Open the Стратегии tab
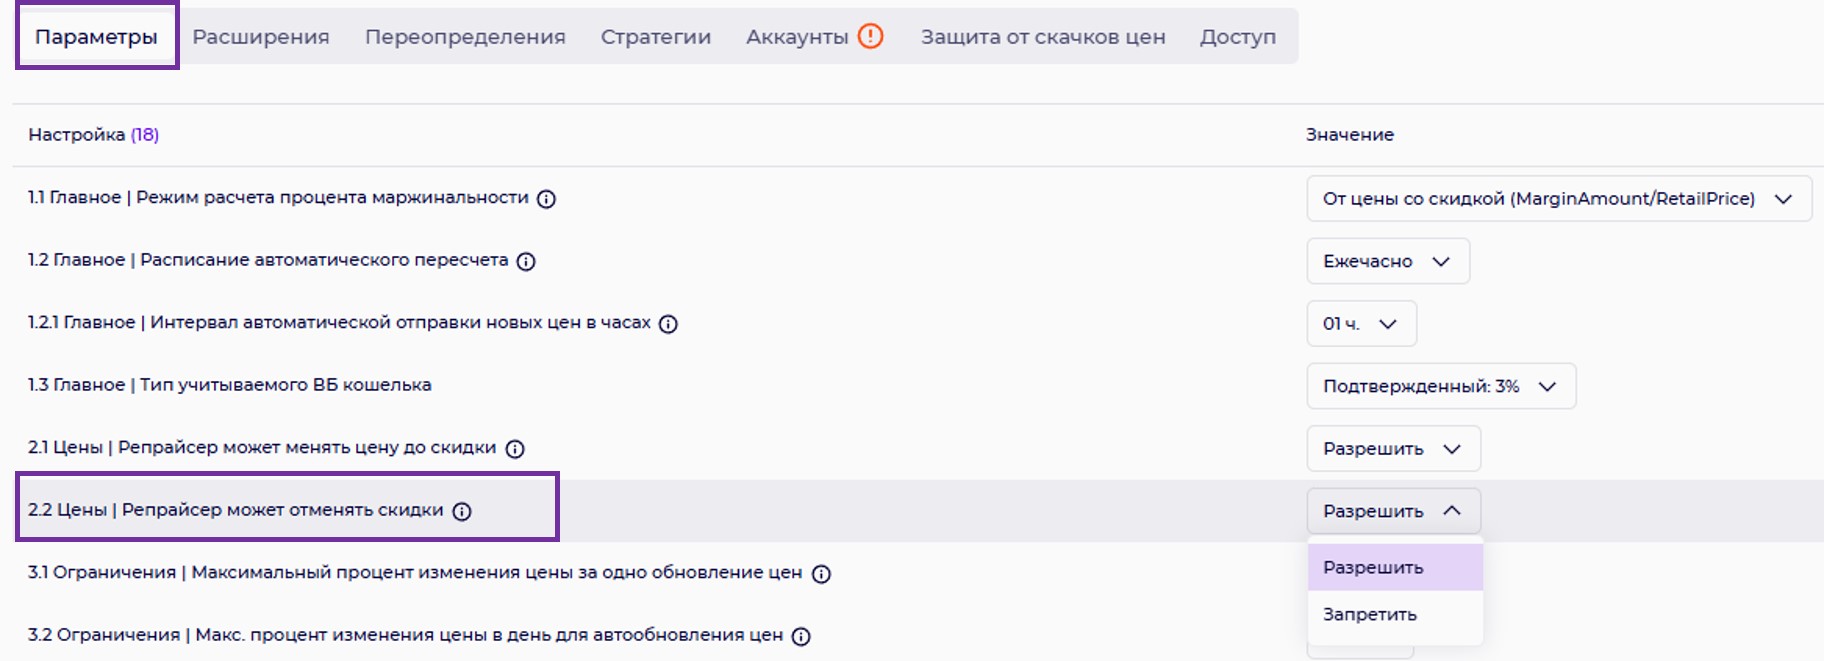This screenshot has width=1824, height=661. tap(656, 37)
